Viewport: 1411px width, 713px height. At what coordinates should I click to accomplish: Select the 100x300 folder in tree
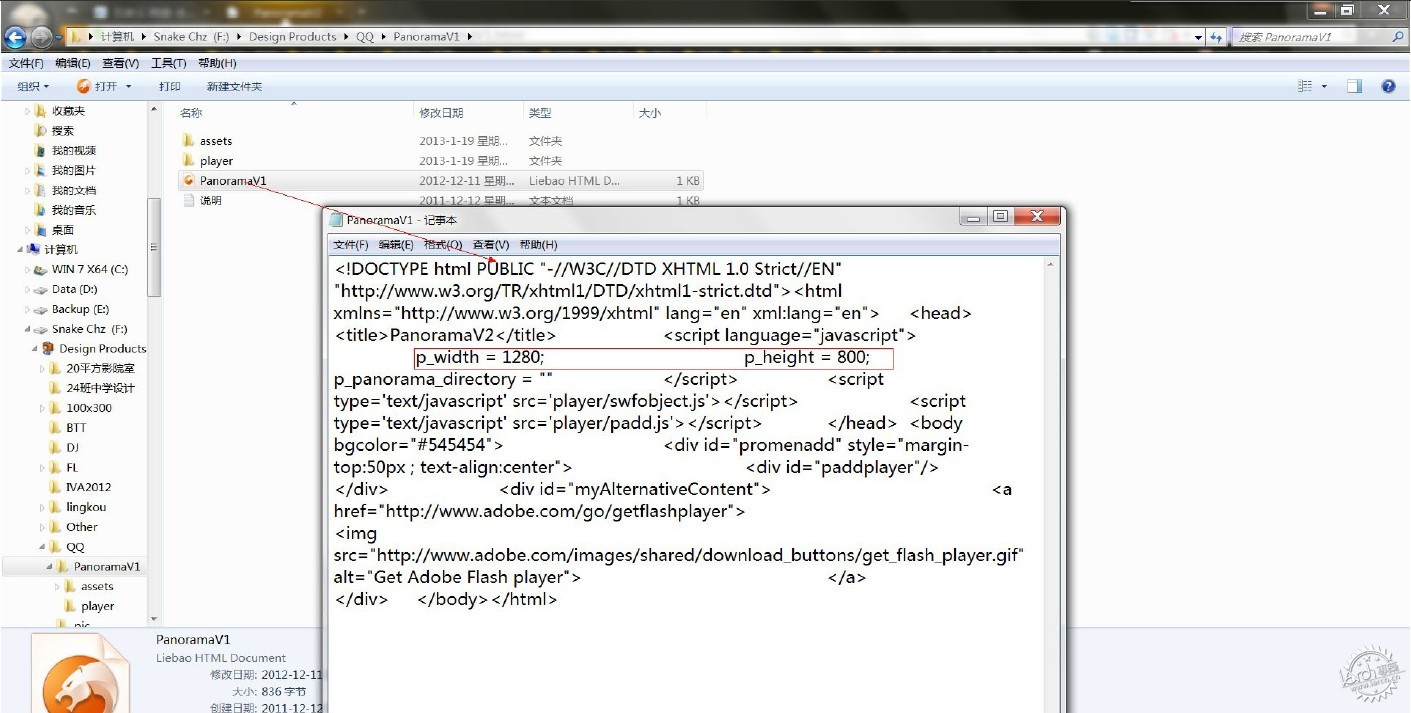point(89,408)
